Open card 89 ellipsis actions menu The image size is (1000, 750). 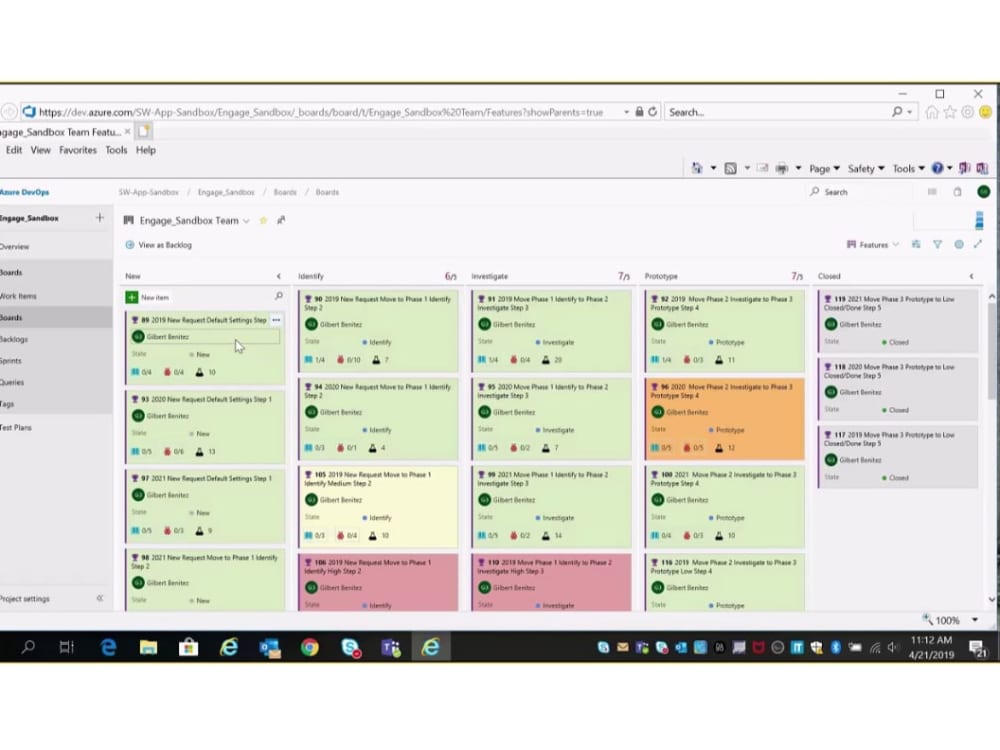(x=276, y=320)
